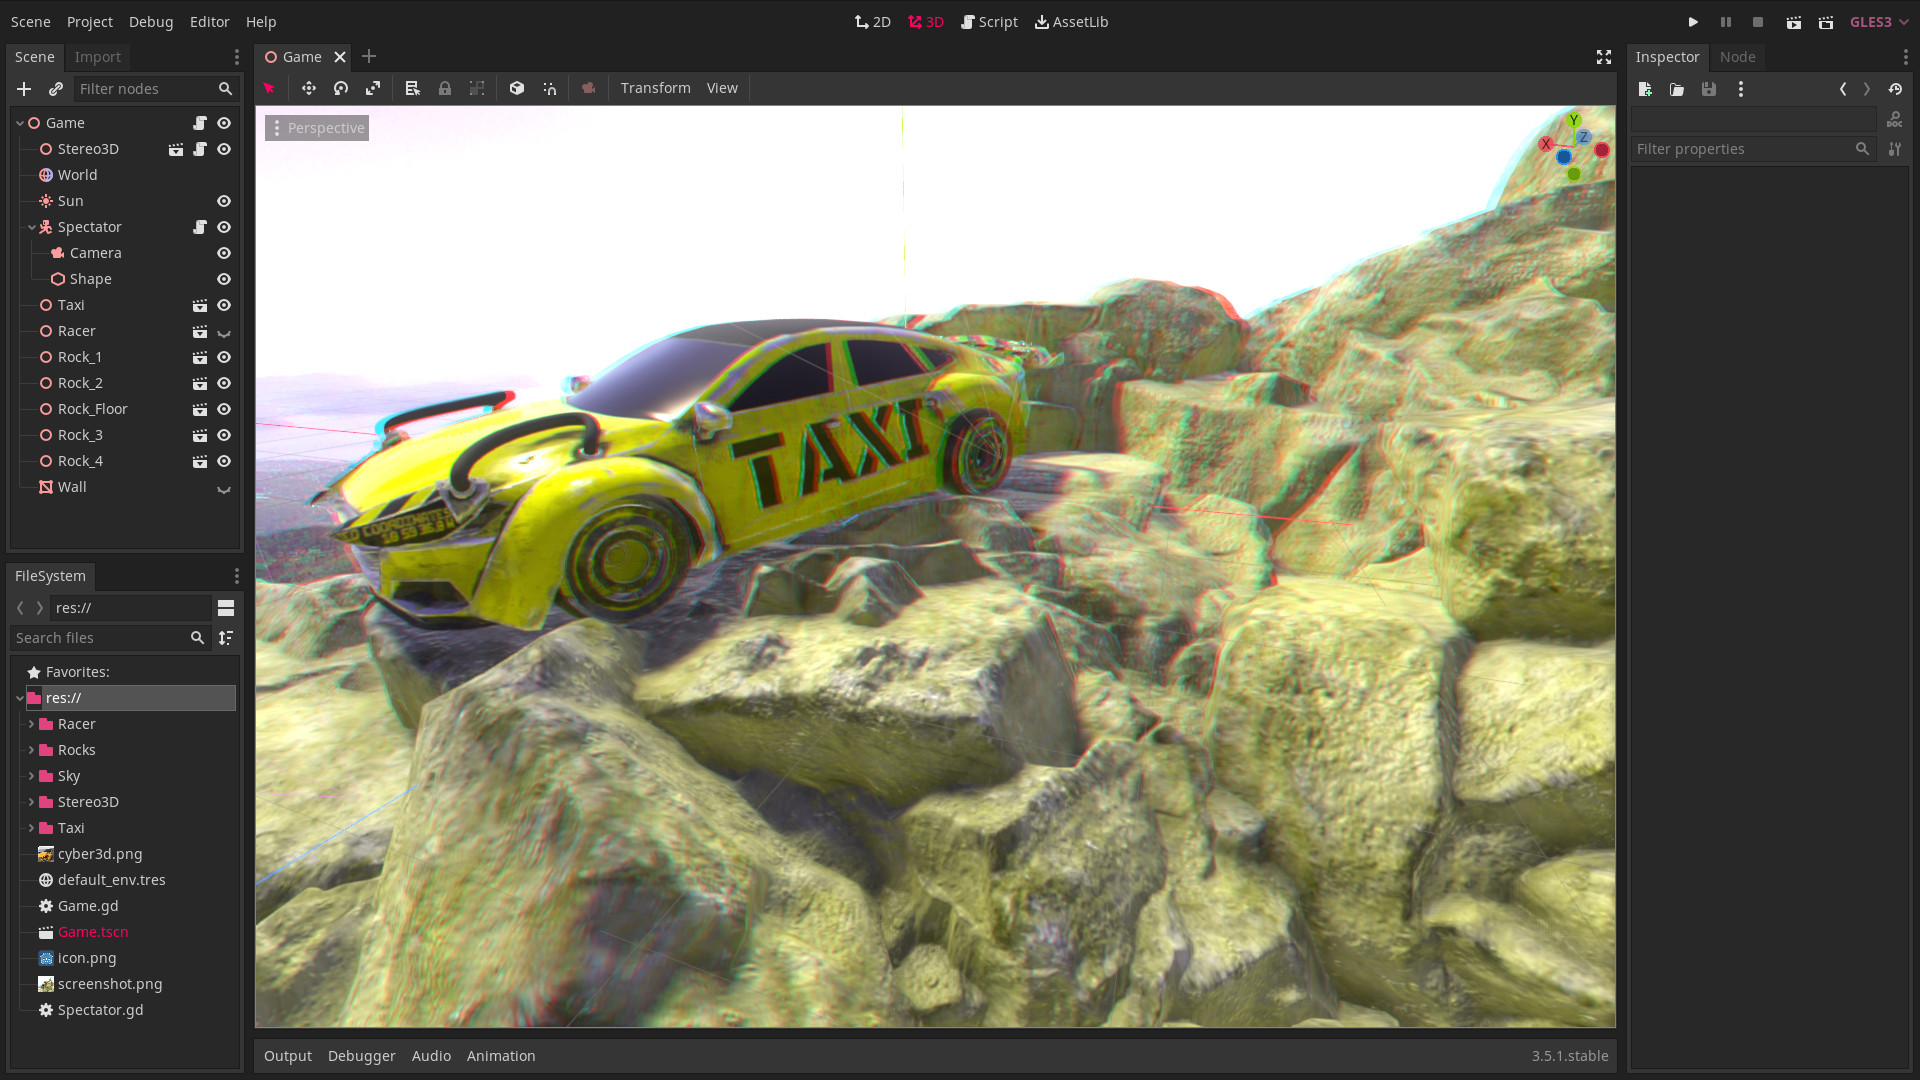
Task: Switch to the Script workspace
Action: [989, 22]
